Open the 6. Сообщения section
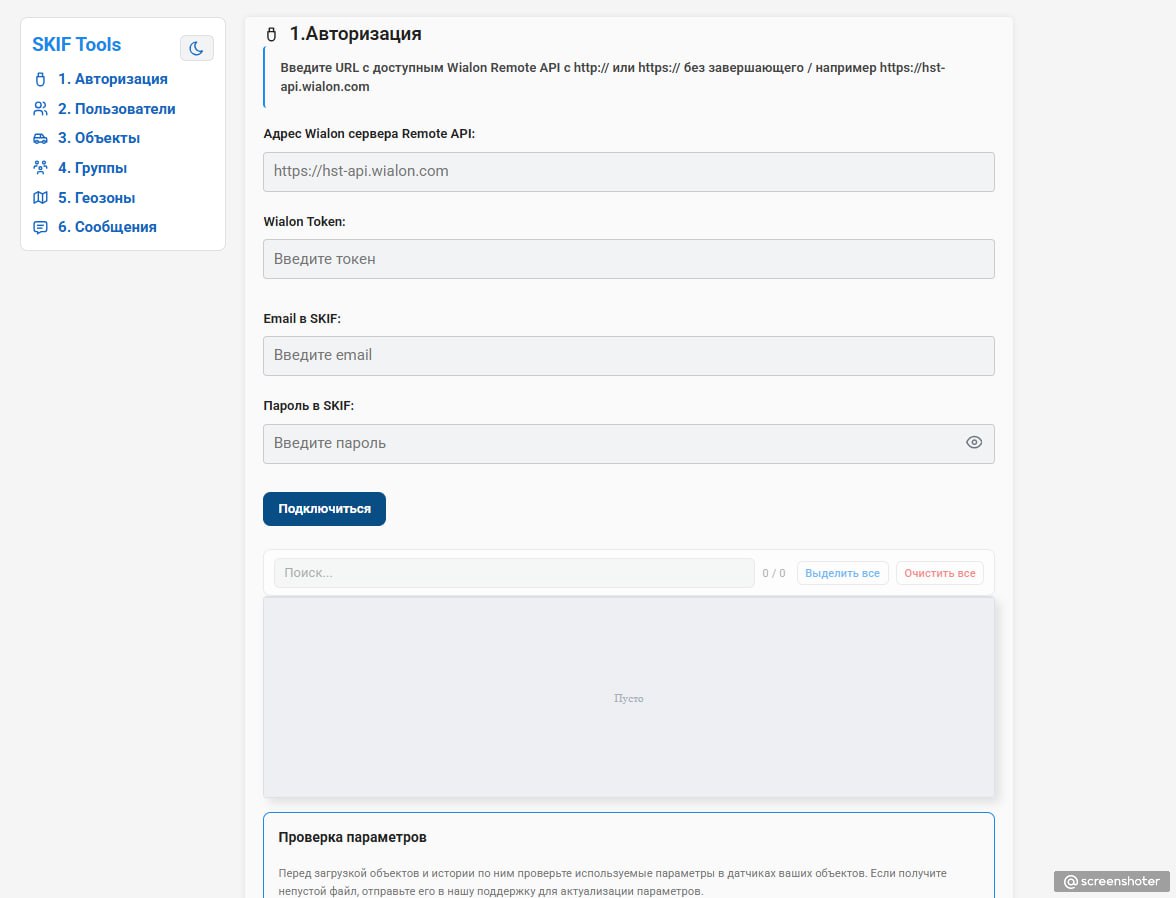 (x=107, y=227)
